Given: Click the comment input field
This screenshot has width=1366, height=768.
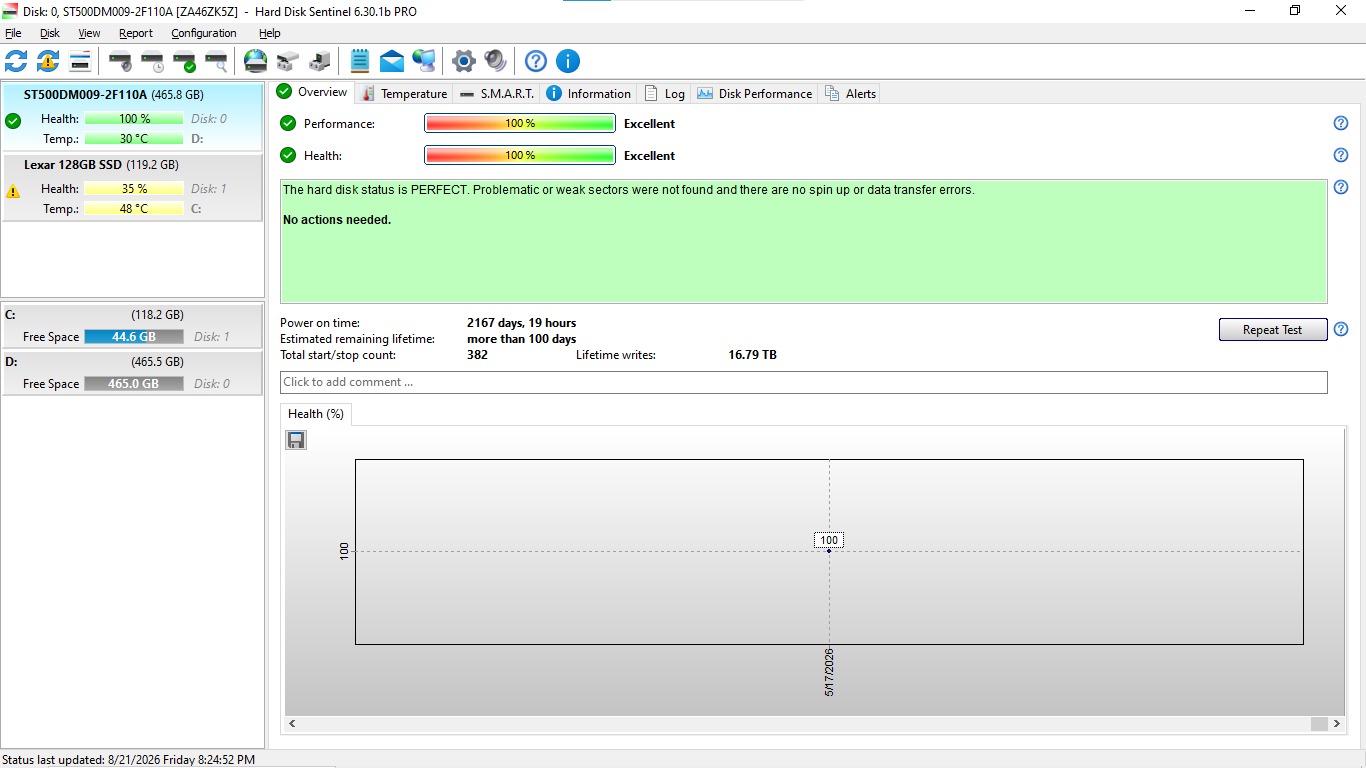Looking at the screenshot, I should (x=804, y=382).
